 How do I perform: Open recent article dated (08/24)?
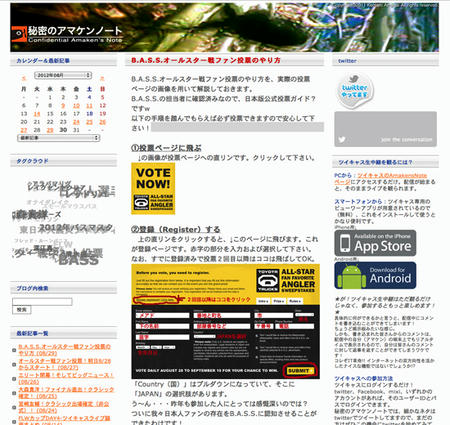pos(64,407)
